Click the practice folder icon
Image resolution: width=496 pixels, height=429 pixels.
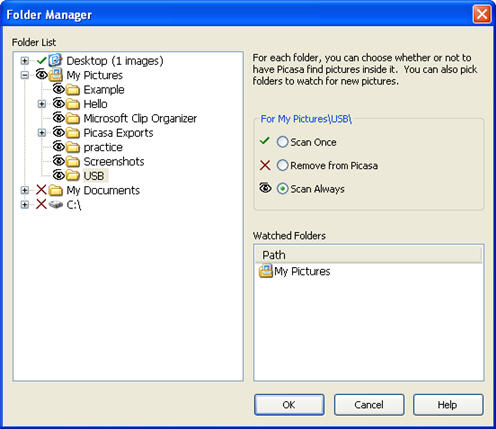coord(73,147)
